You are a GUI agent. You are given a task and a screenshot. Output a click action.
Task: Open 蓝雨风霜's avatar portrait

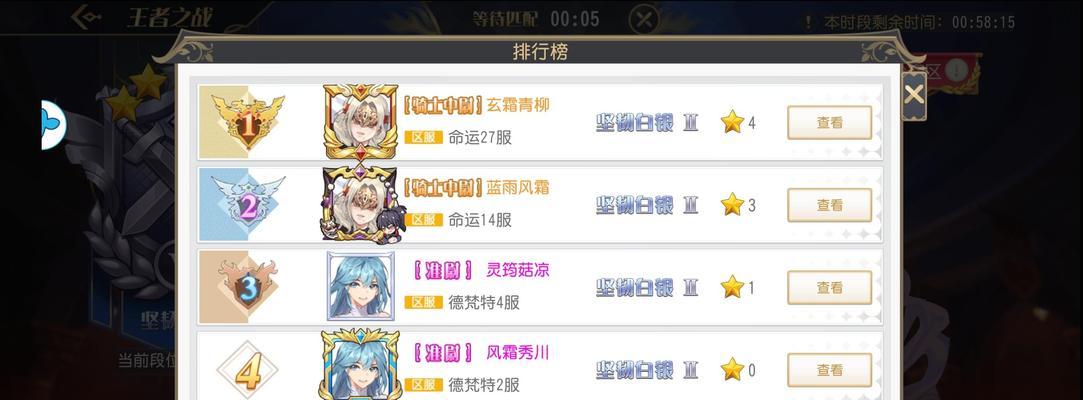point(361,204)
